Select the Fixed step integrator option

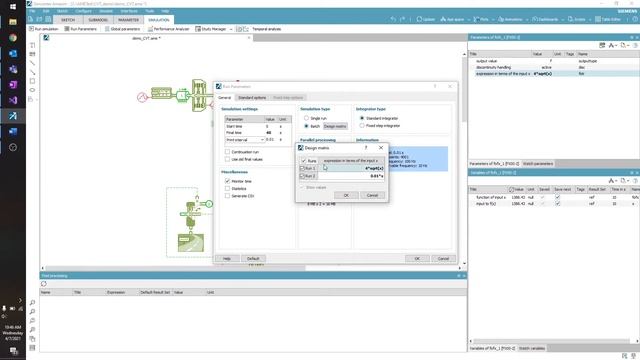pyautogui.click(x=362, y=126)
